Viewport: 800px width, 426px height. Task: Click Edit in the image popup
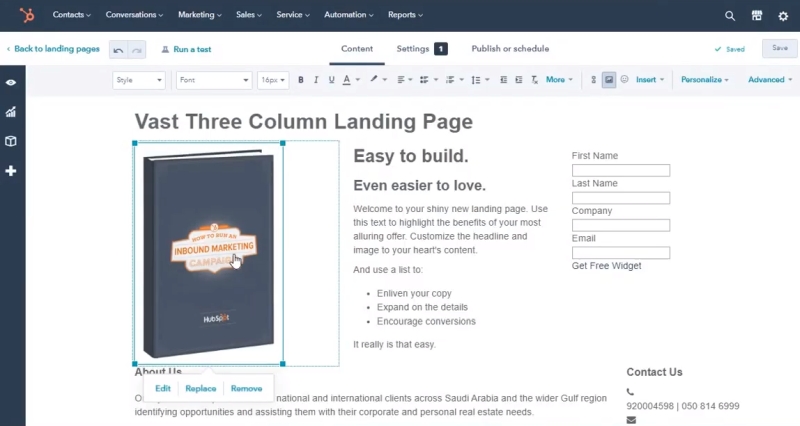pyautogui.click(x=163, y=388)
